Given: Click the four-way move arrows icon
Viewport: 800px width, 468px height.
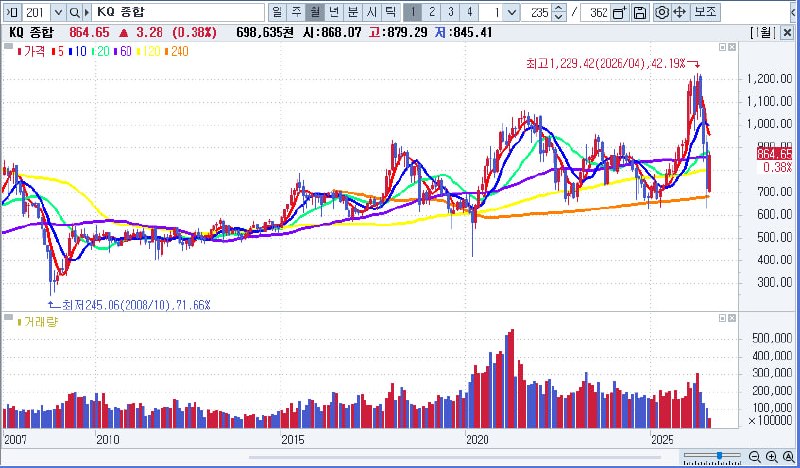Looking at the screenshot, I should click(680, 13).
